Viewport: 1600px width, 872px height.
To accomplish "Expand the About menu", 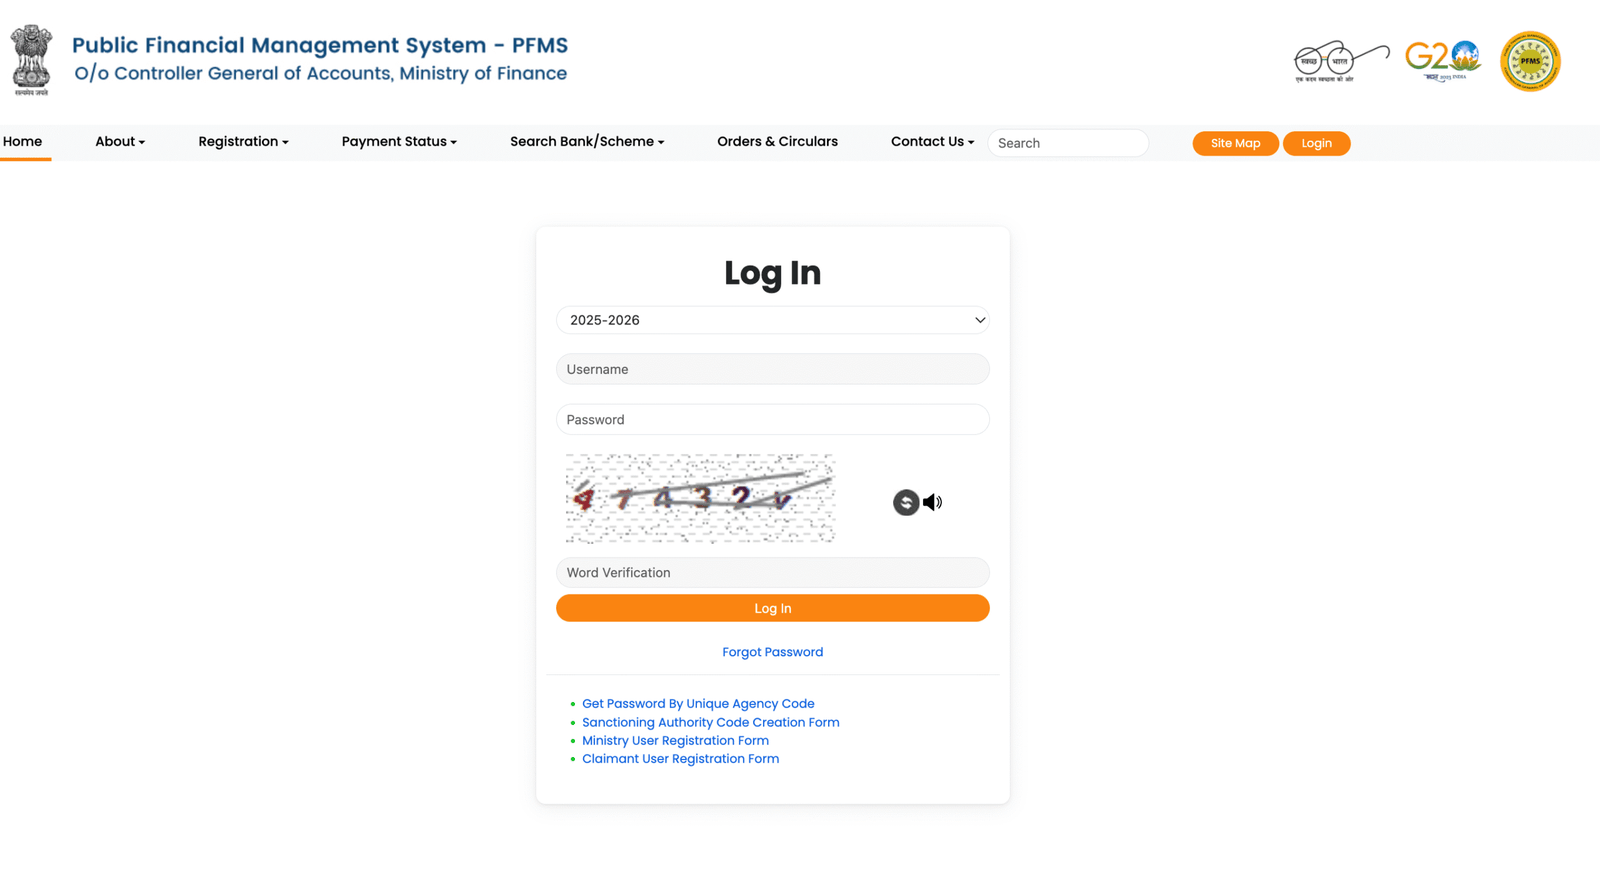I will click(x=120, y=141).
